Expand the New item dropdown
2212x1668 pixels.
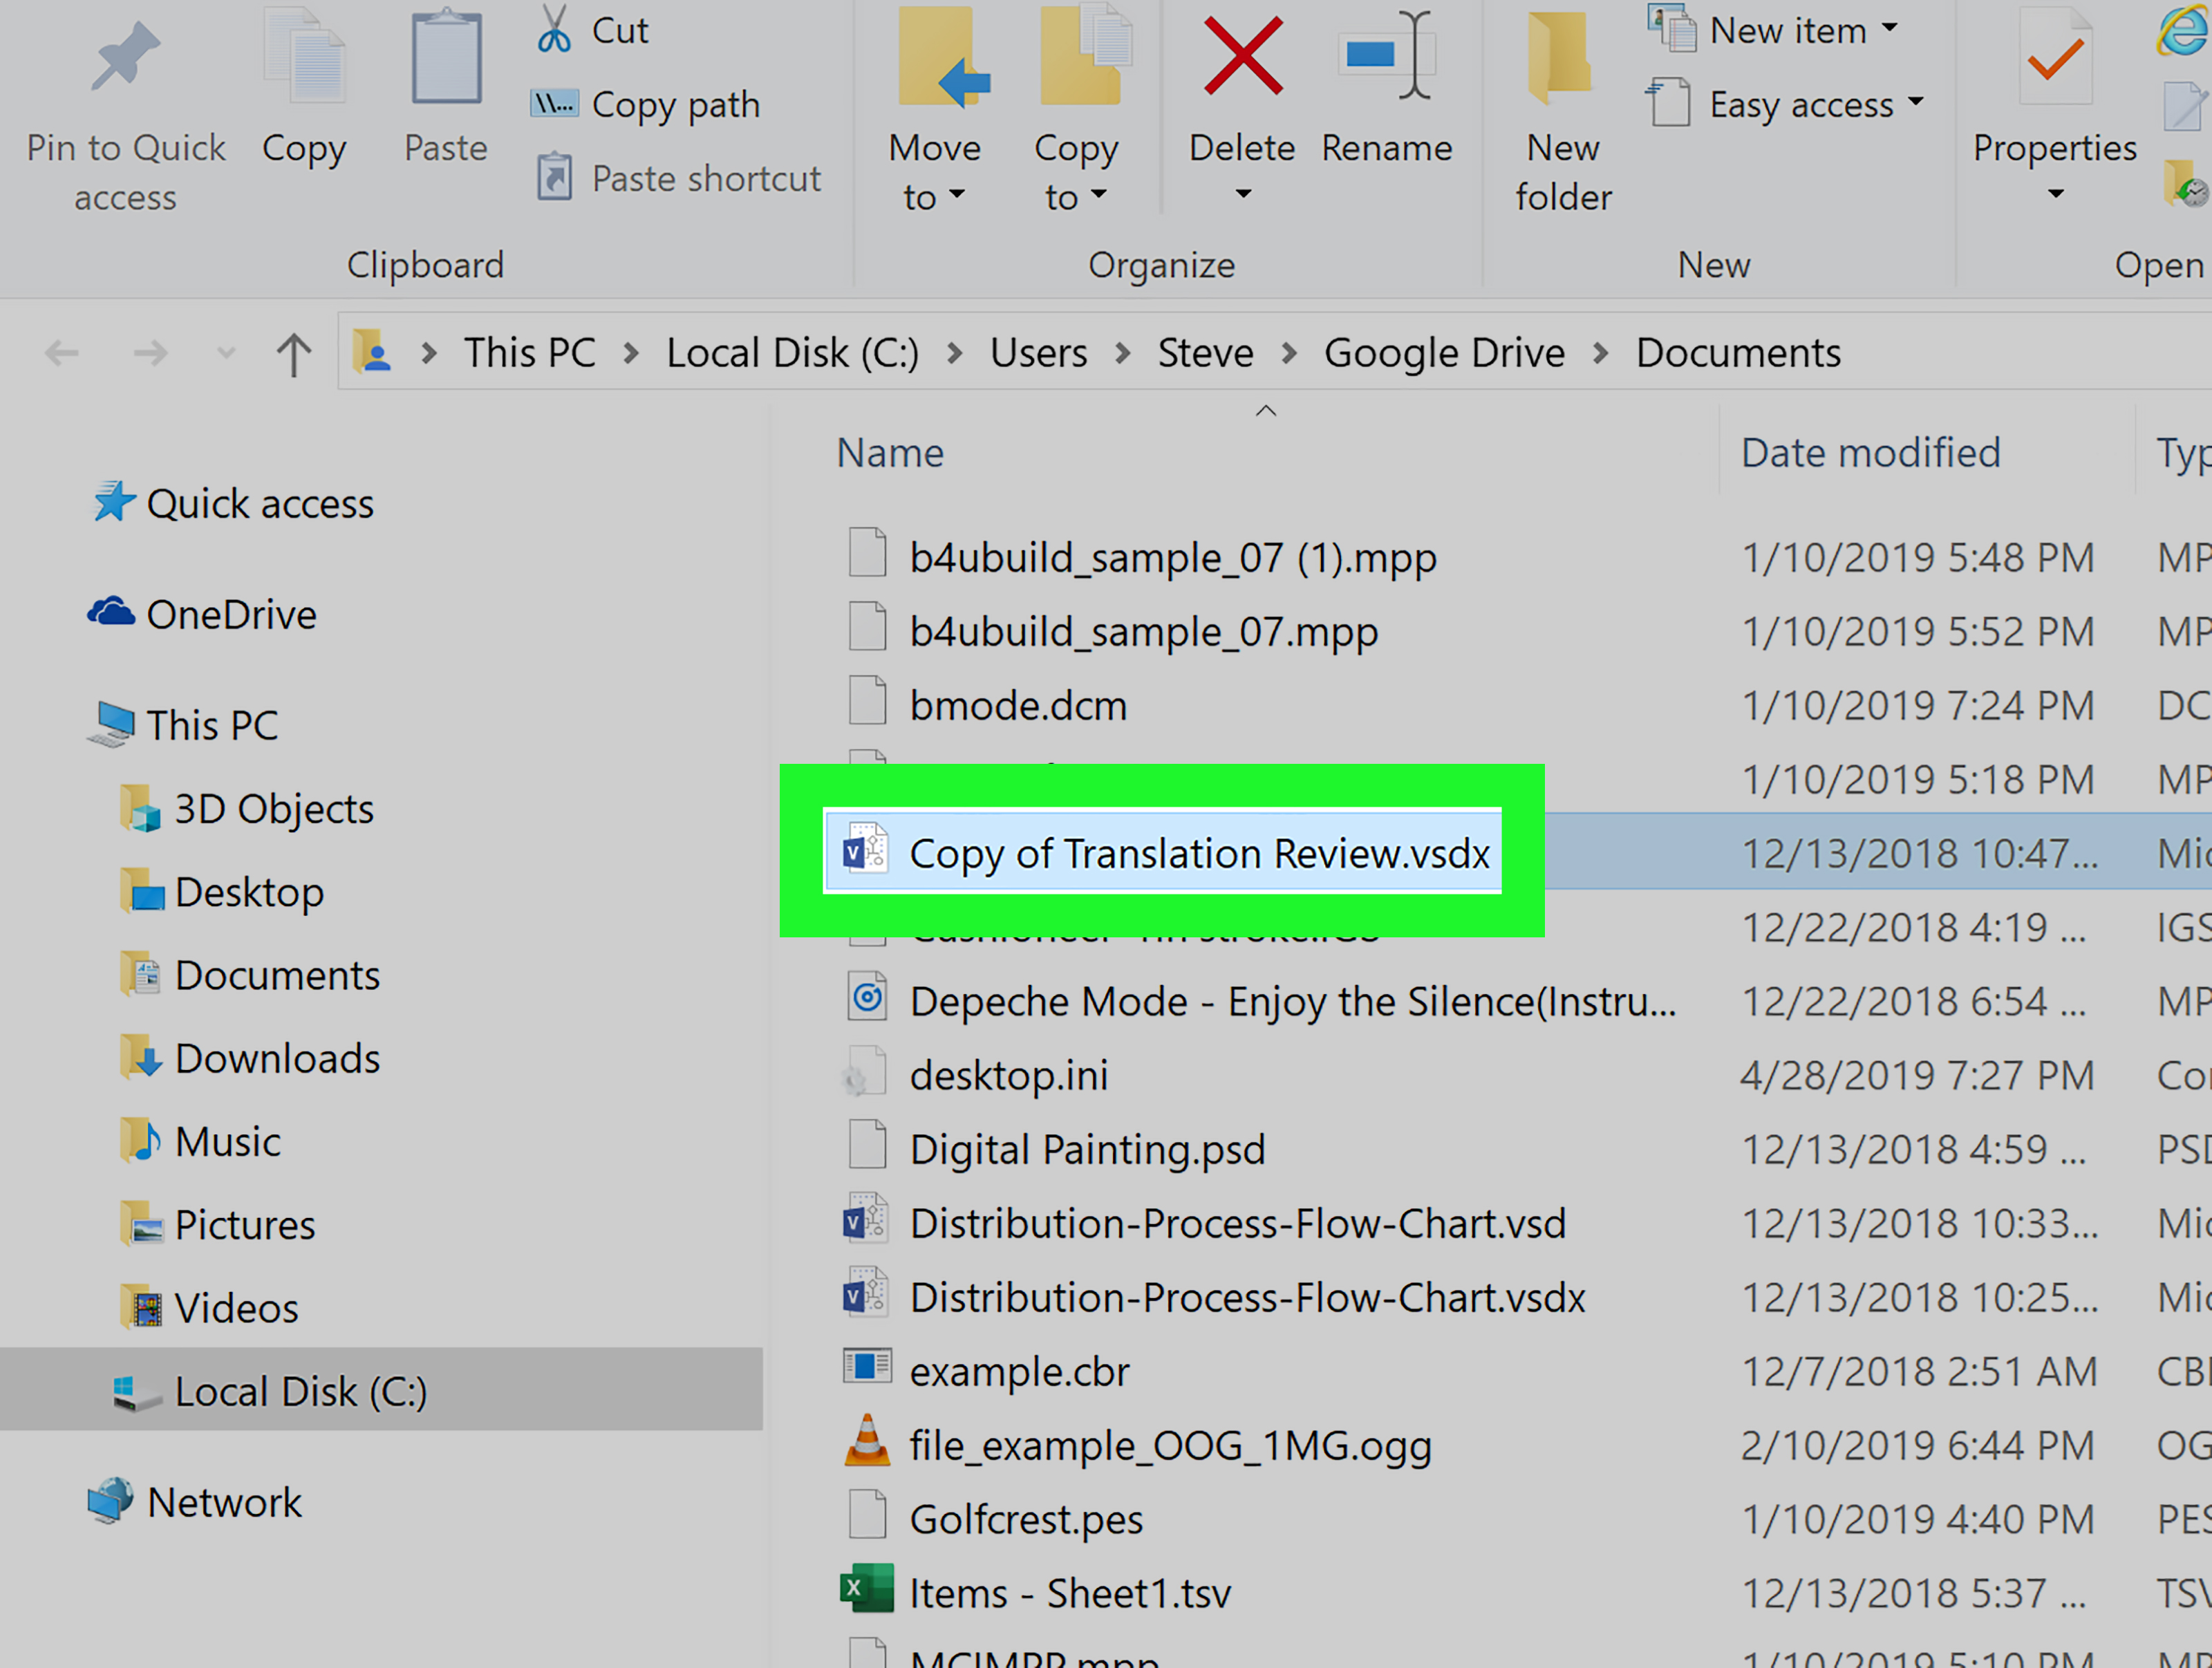coord(1891,30)
